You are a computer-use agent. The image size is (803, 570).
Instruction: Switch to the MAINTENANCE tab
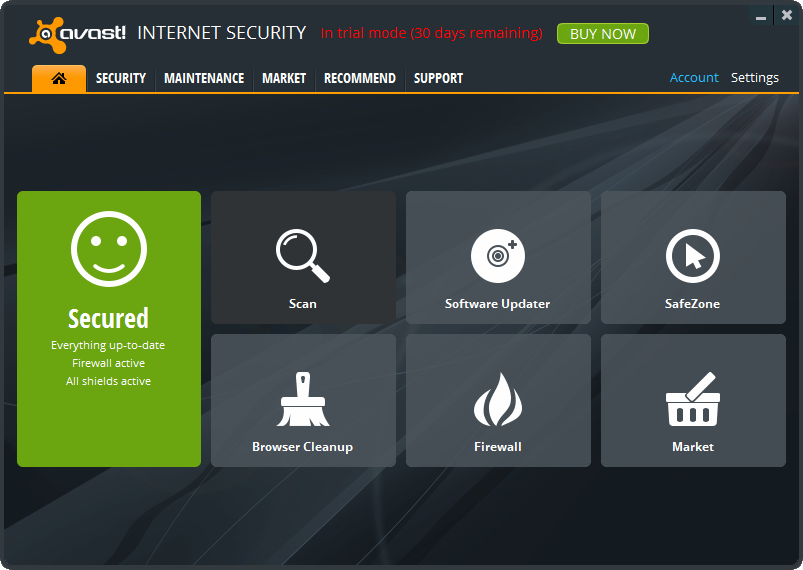(204, 78)
